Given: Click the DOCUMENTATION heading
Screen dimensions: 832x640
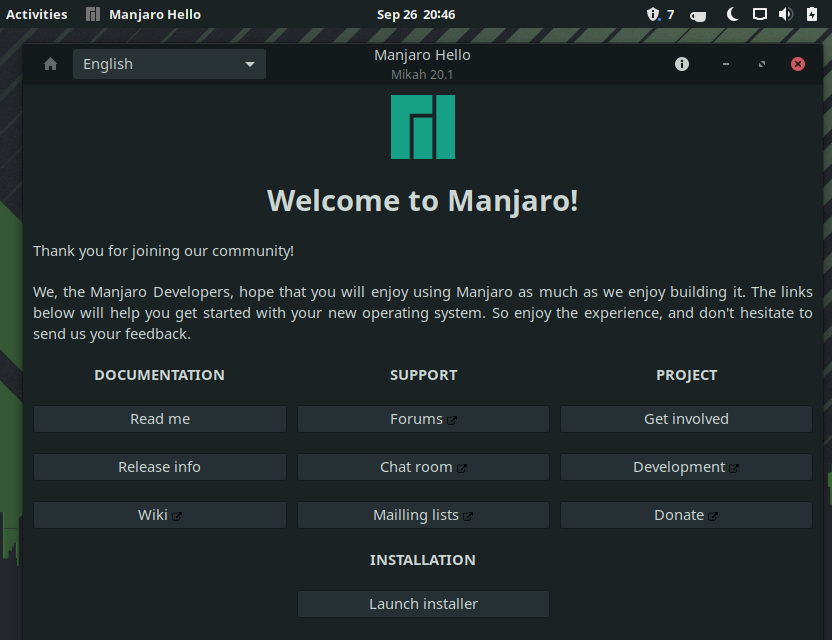Looking at the screenshot, I should (160, 375).
